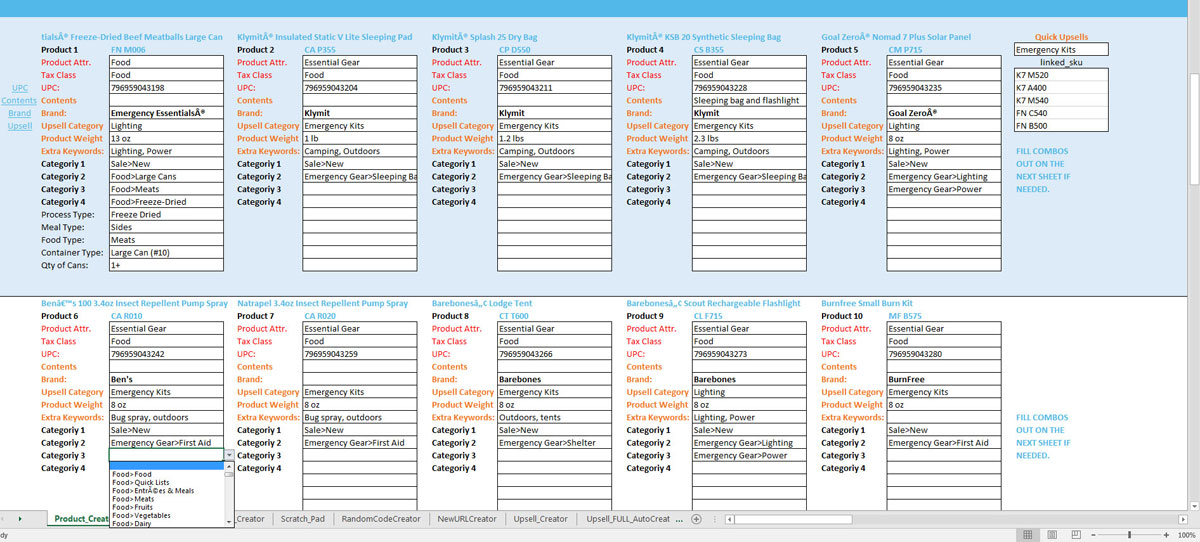This screenshot has width=1200, height=542.
Task: Select Product 9 SKU CL F715
Action: pos(749,316)
